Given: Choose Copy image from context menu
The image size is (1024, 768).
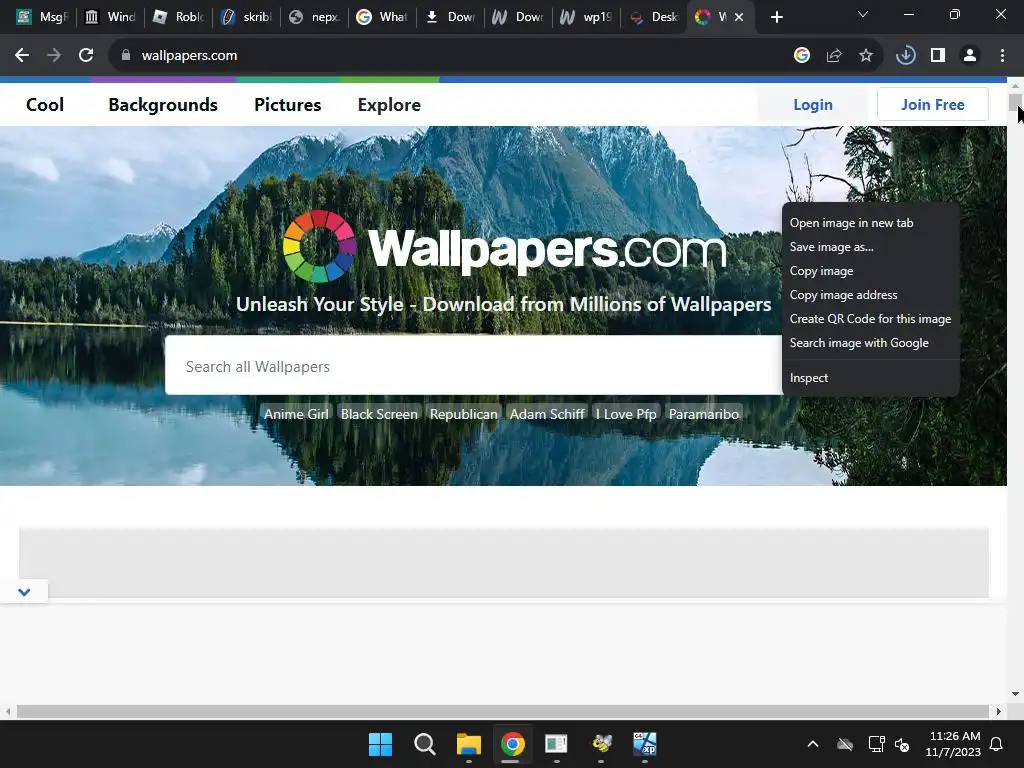Looking at the screenshot, I should (871, 271).
